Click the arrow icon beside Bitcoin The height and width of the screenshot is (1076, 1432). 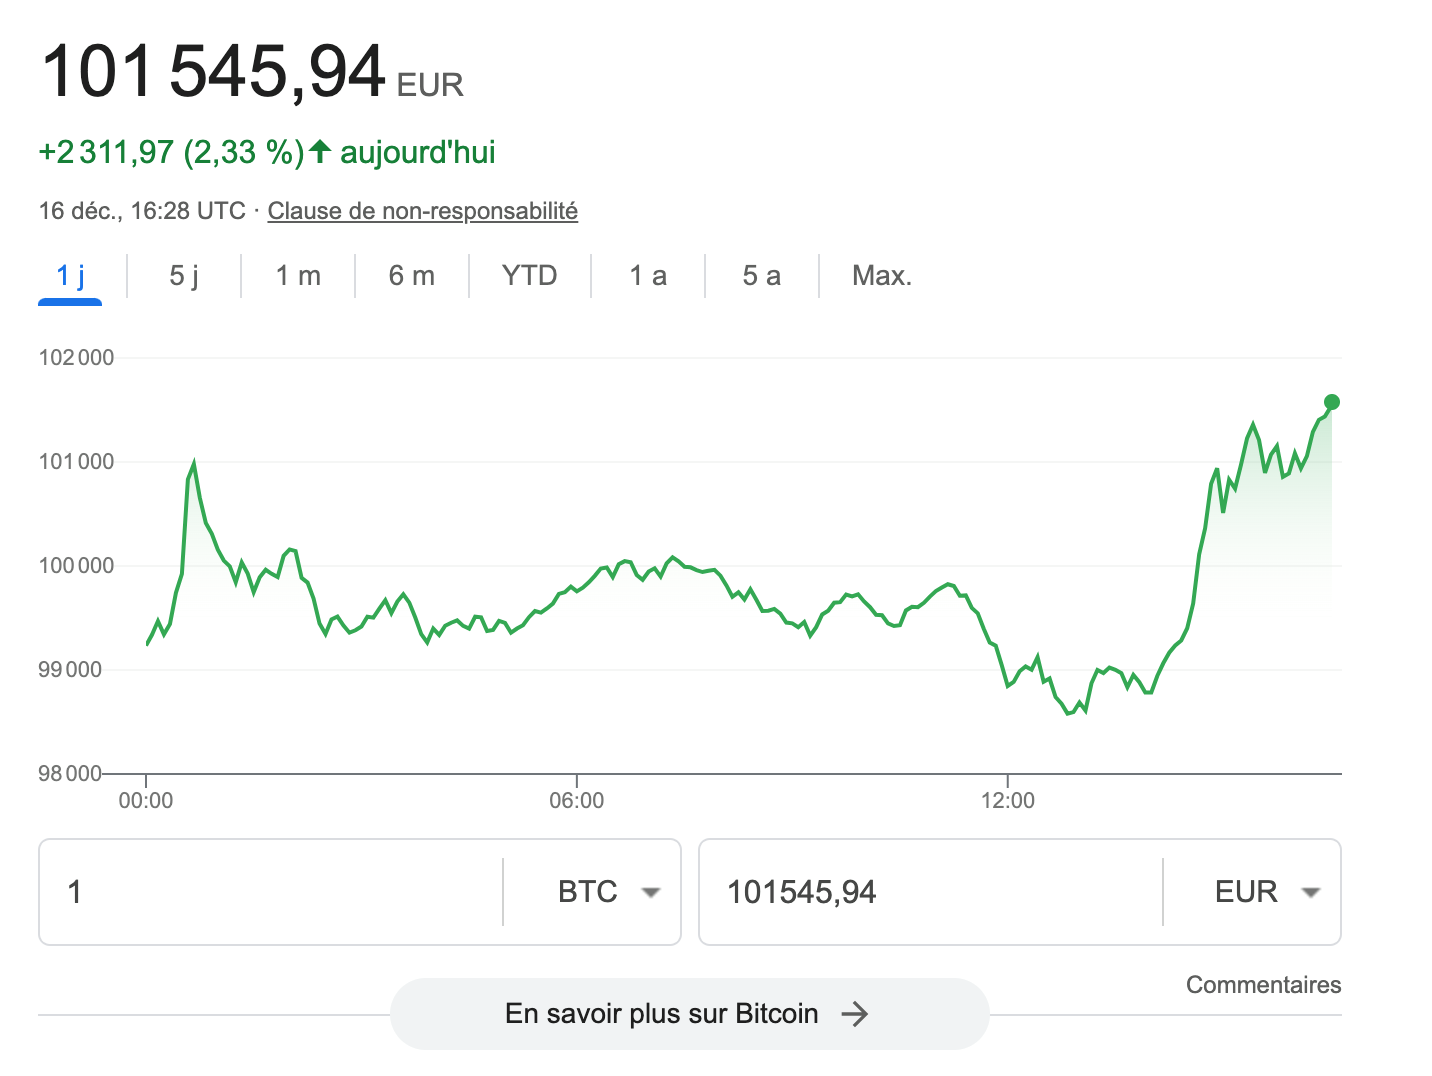coord(855,1014)
